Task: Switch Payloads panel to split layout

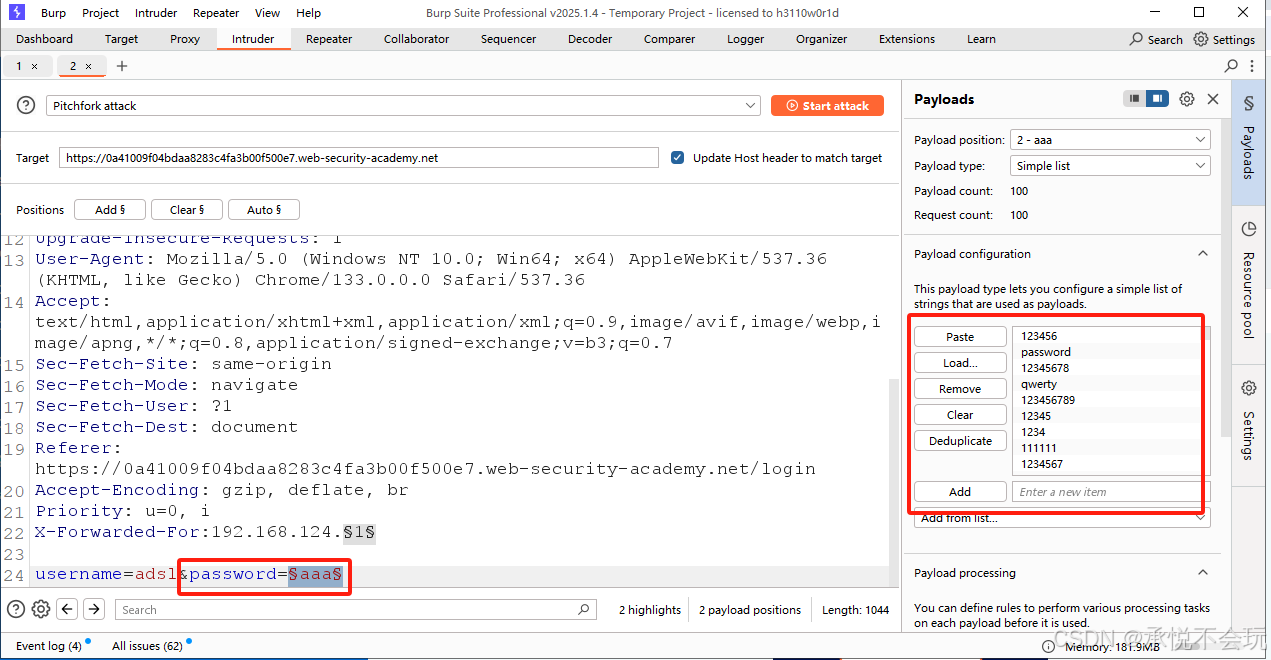Action: tap(1157, 99)
